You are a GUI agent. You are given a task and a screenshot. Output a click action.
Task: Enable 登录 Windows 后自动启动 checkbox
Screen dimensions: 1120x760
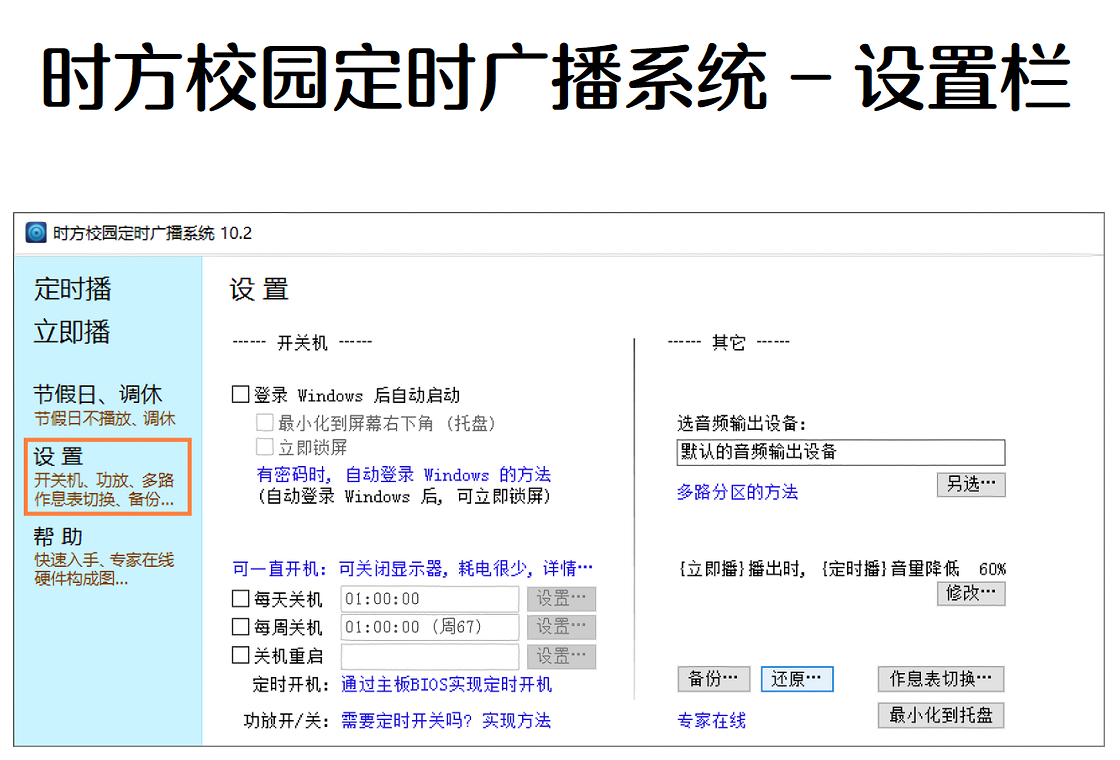pyautogui.click(x=241, y=395)
